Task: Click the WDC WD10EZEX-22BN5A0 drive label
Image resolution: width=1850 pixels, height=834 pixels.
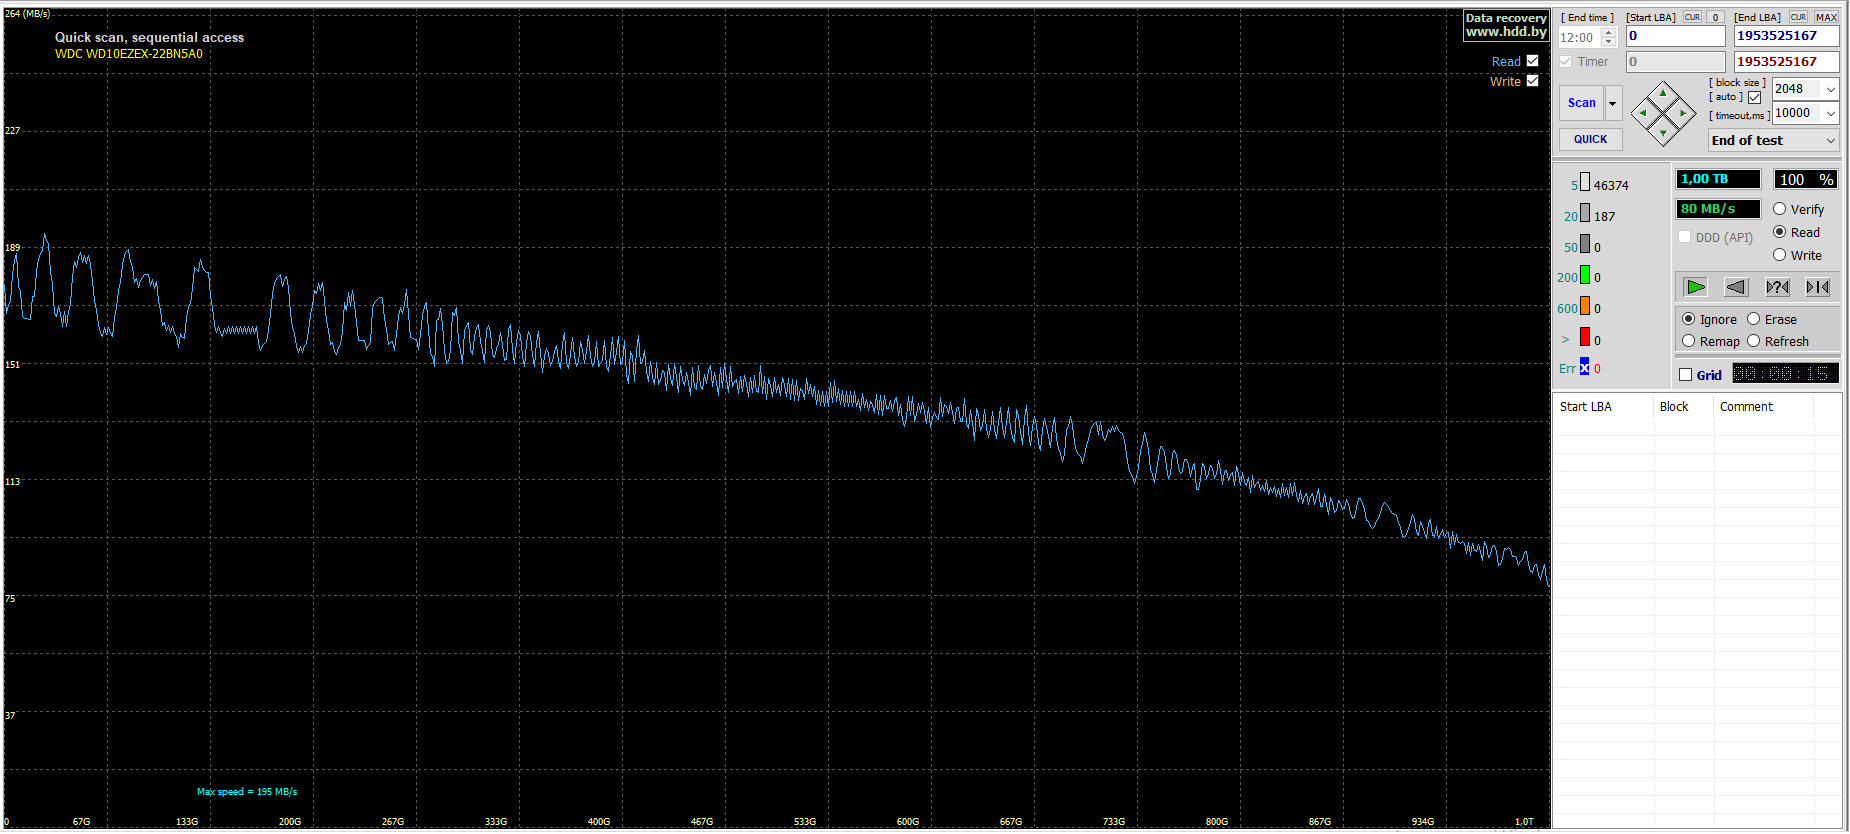Action: 129,54
